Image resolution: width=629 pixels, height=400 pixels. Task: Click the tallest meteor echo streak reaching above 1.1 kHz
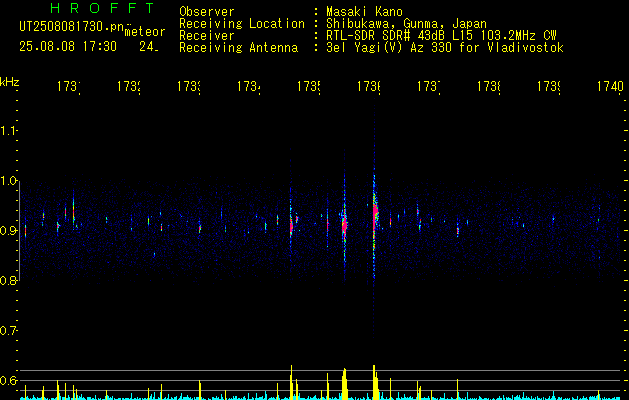click(x=374, y=217)
